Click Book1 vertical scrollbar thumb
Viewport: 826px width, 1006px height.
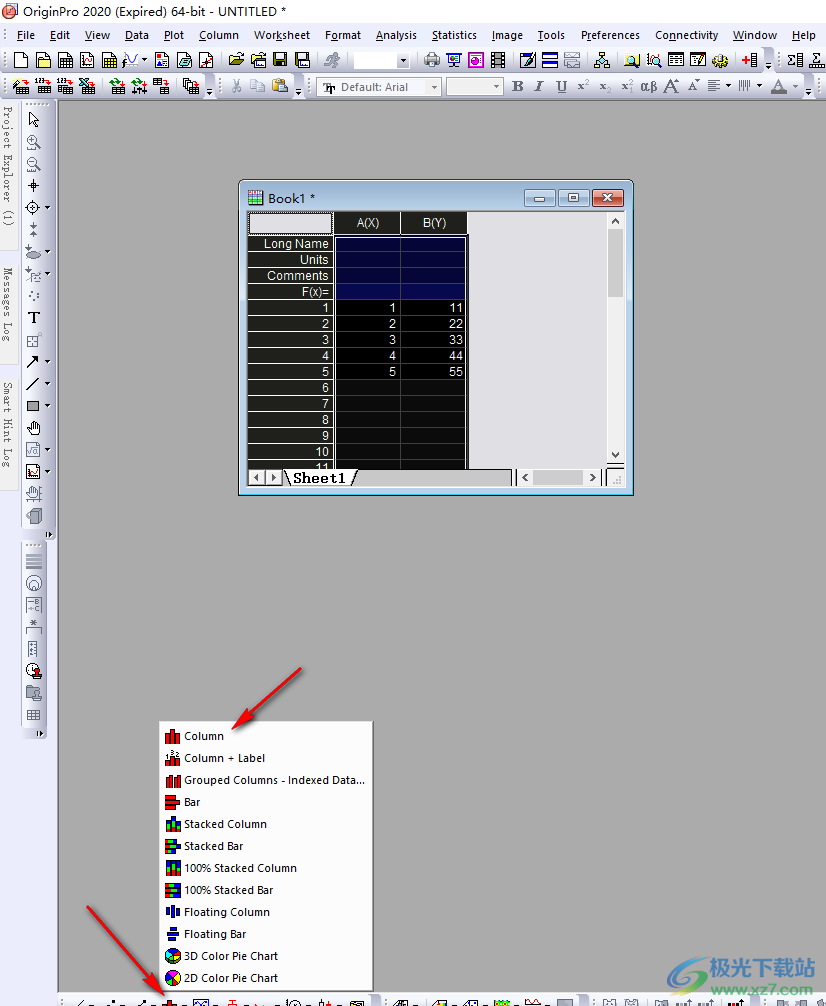tap(615, 263)
